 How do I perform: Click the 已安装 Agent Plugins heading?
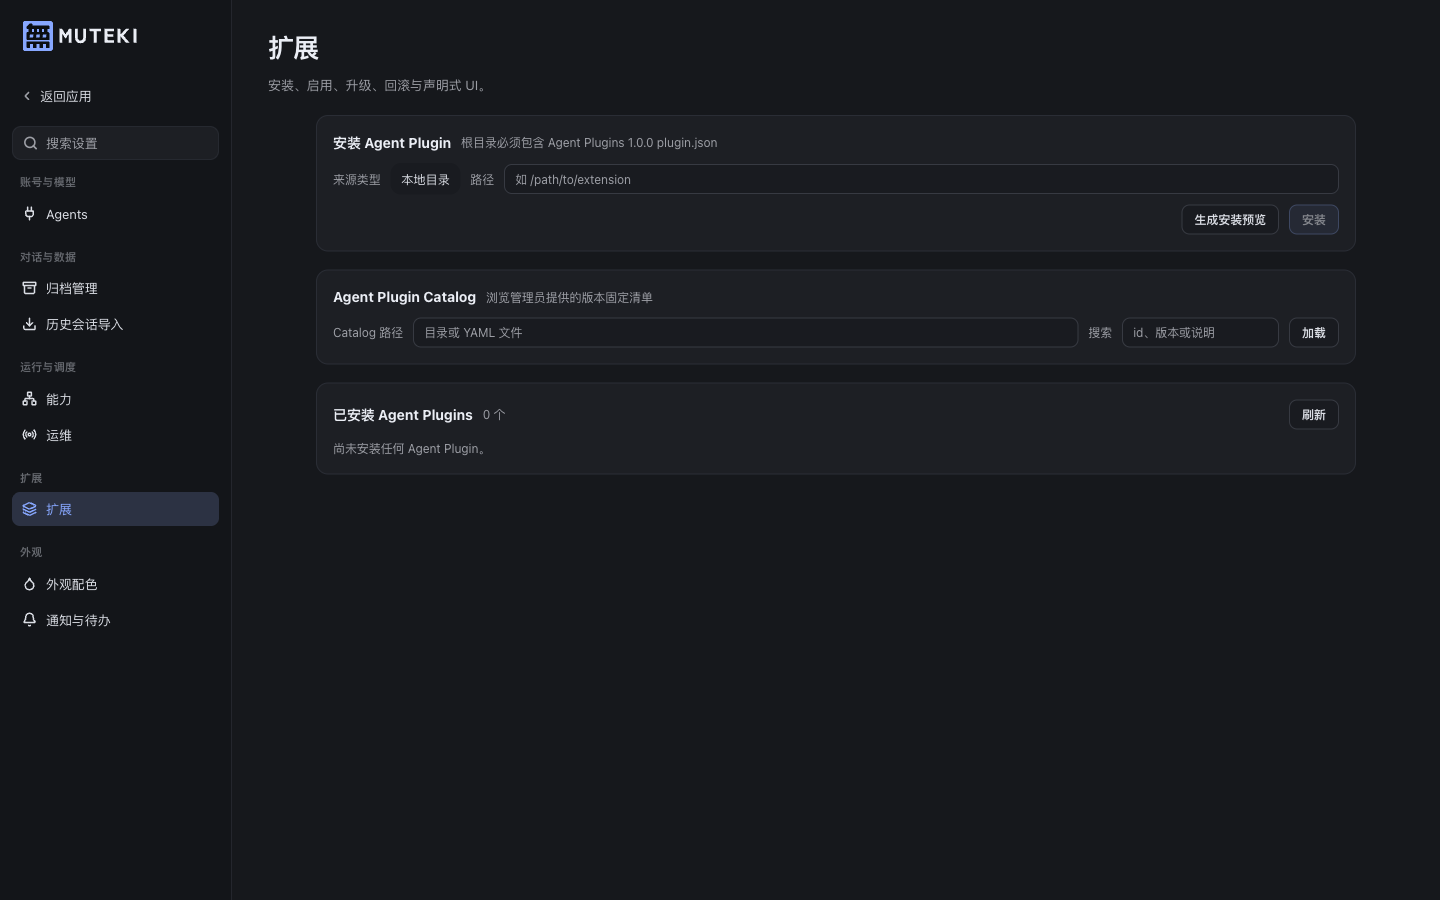tap(403, 415)
